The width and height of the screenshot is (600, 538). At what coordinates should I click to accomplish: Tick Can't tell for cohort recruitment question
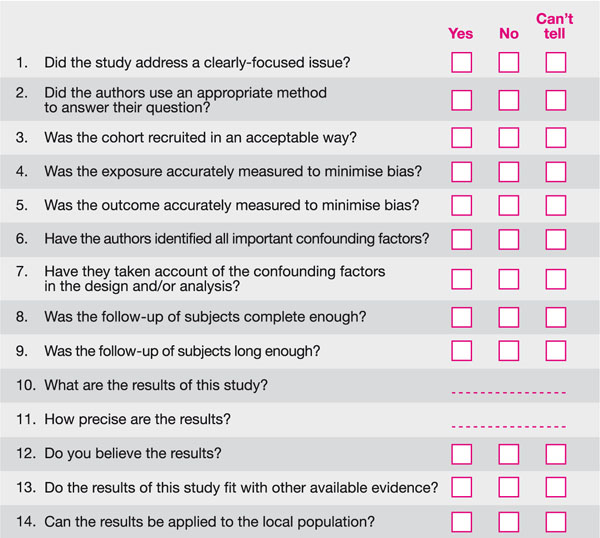[556, 136]
